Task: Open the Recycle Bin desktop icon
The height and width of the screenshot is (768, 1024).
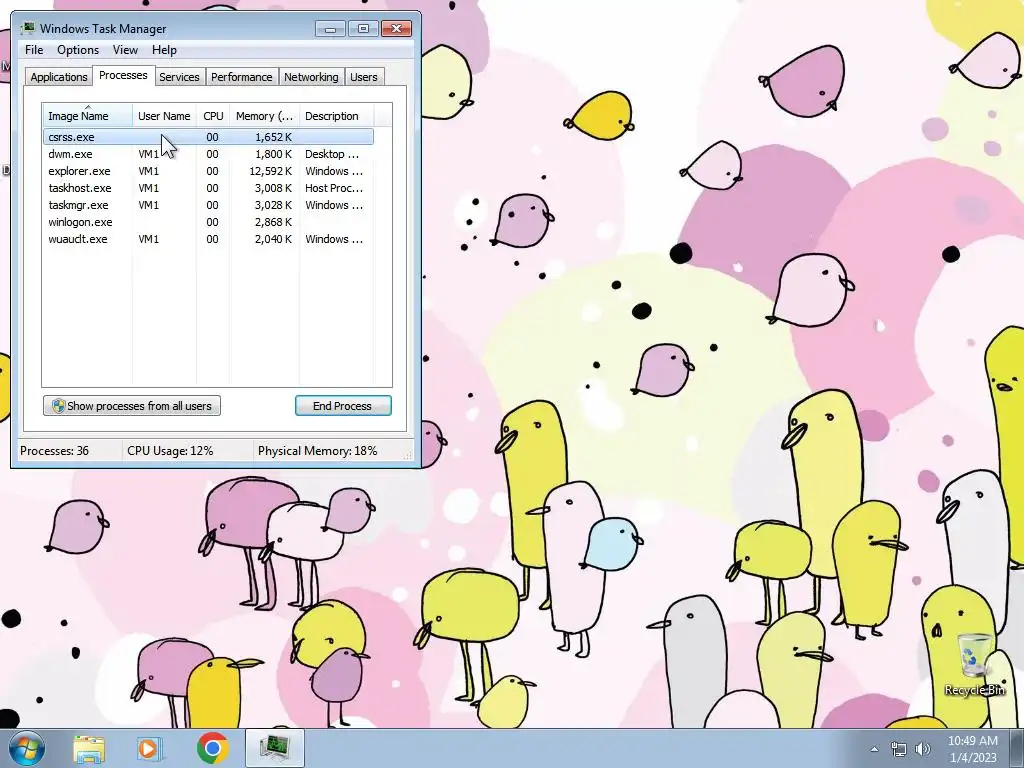Action: (974, 664)
